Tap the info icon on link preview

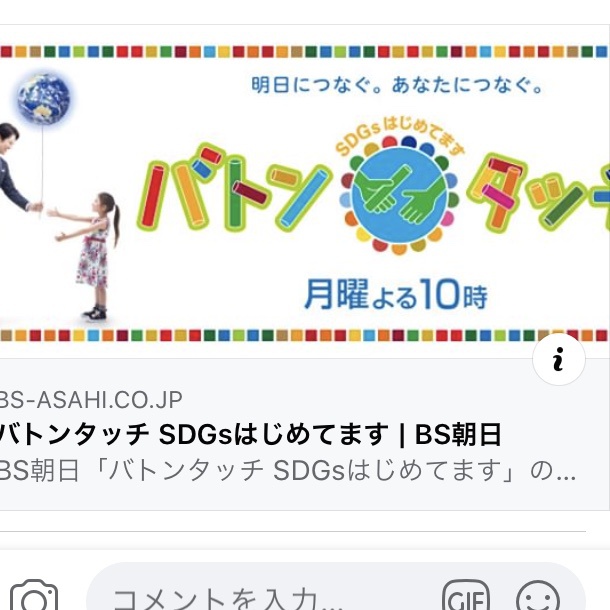click(559, 359)
